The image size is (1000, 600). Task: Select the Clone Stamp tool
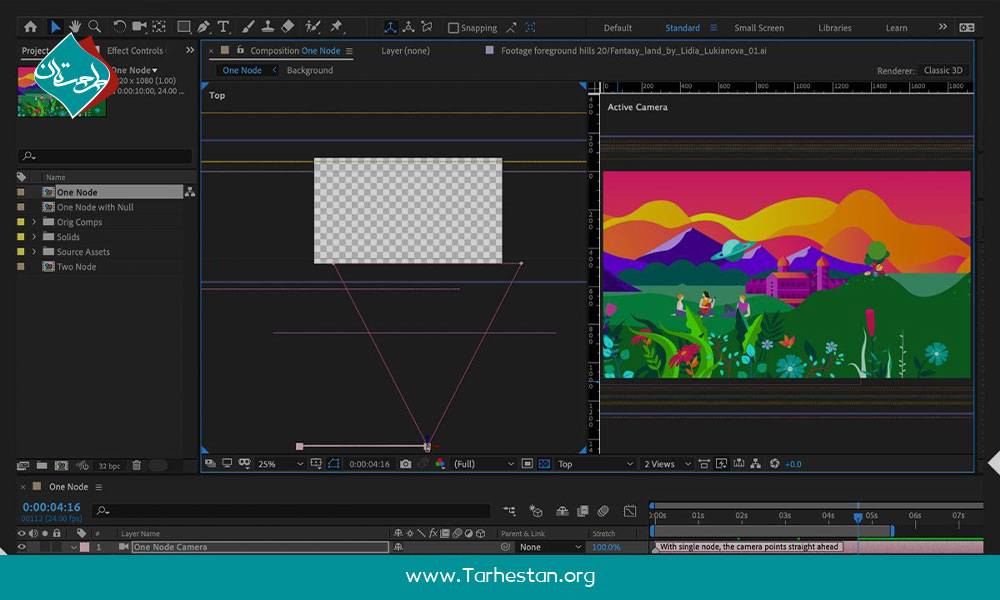pyautogui.click(x=268, y=27)
